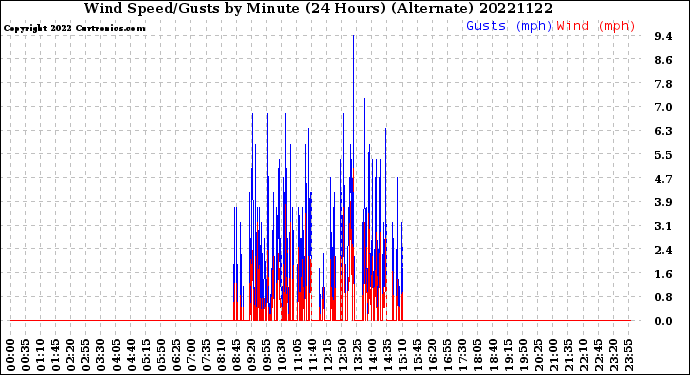Select the 07:00 x-axis label
Screen dimensions: 690x375
pos(191,355)
